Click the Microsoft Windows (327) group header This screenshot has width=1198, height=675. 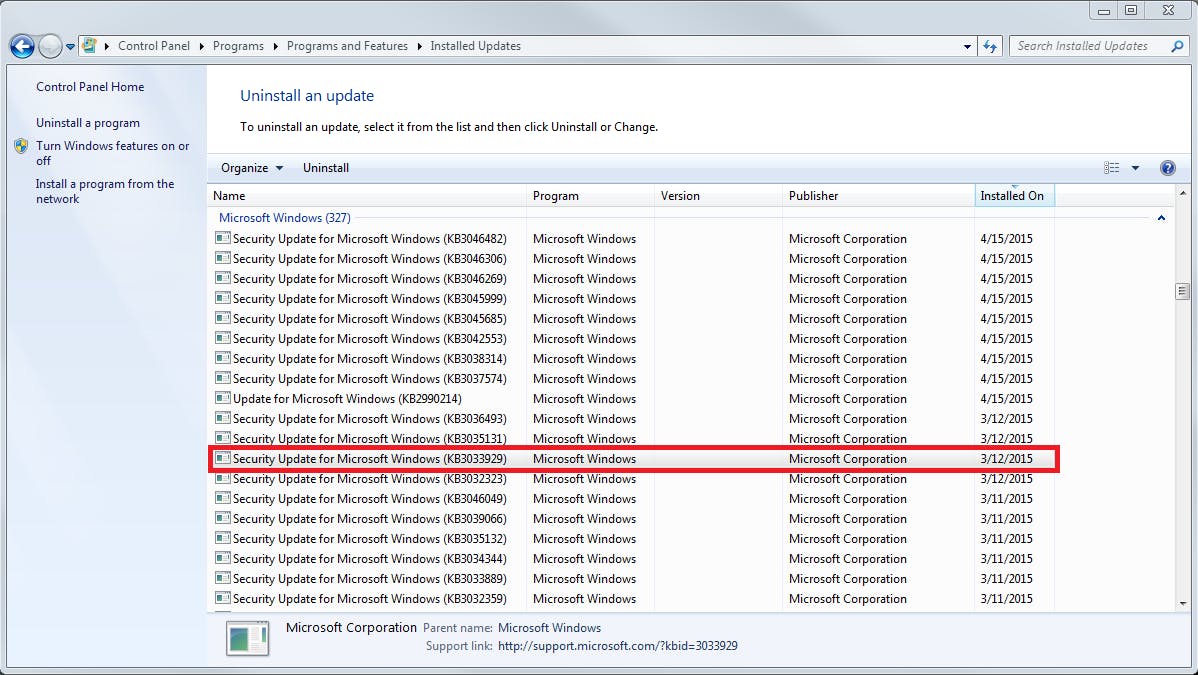[x=285, y=218]
